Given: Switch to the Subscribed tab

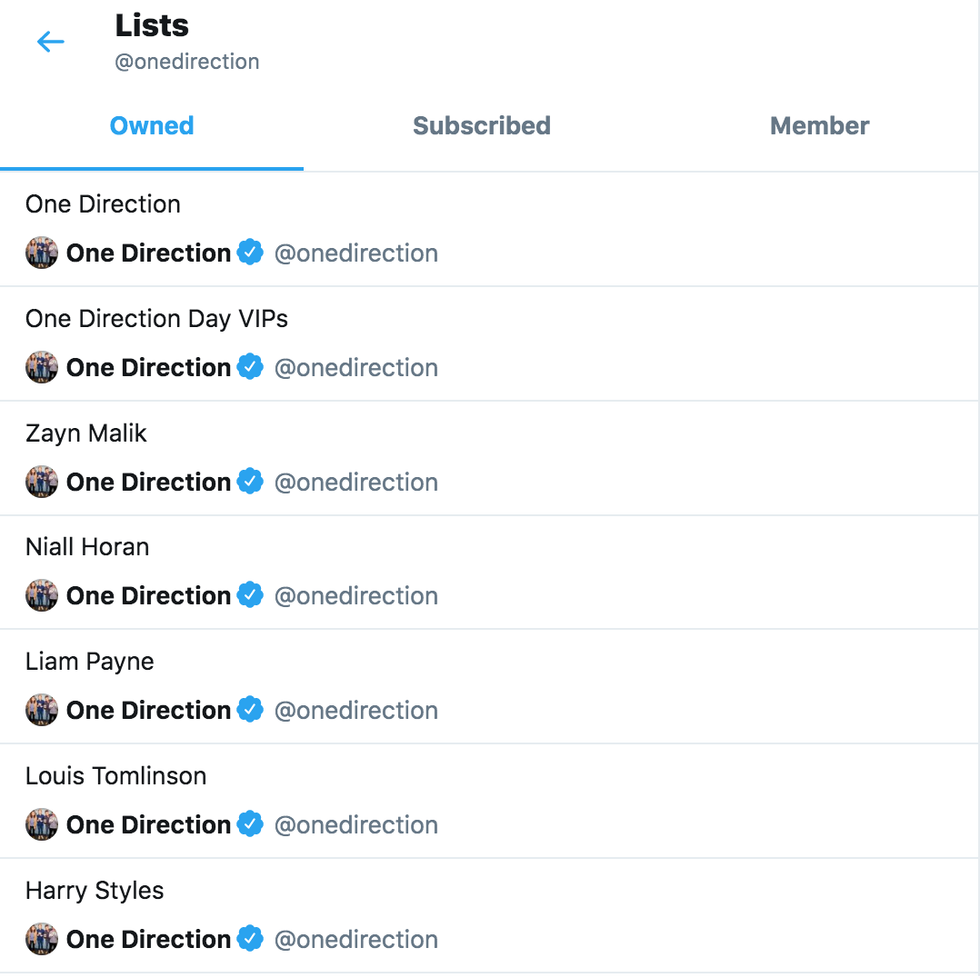Looking at the screenshot, I should point(481,126).
